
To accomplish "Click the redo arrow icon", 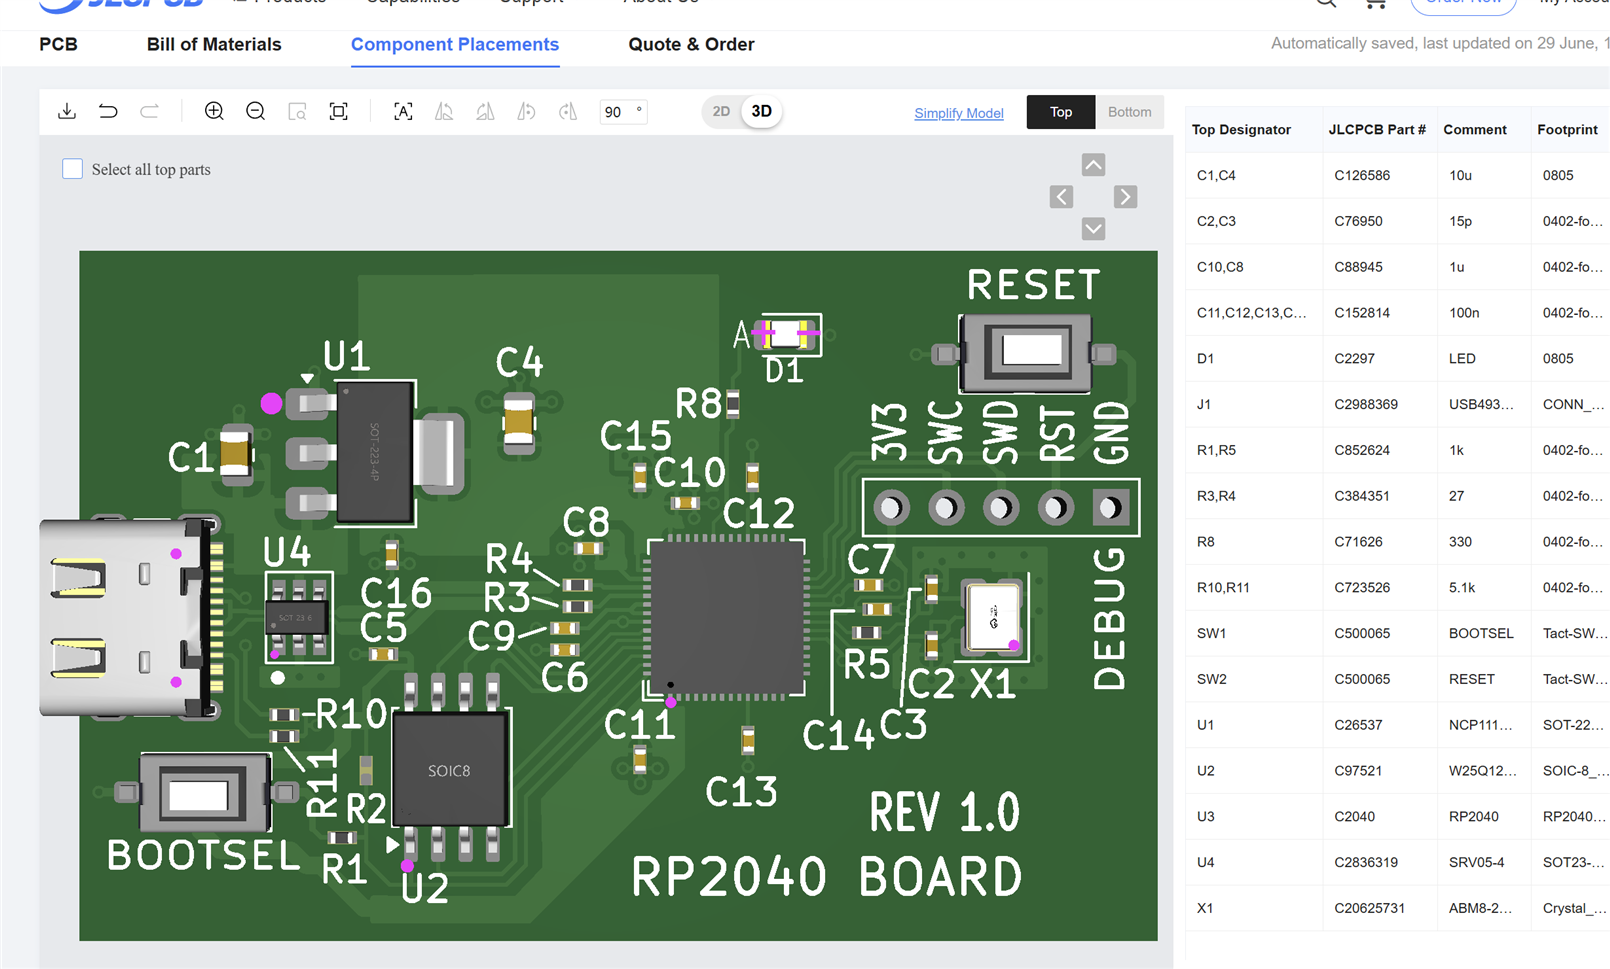I will [149, 112].
